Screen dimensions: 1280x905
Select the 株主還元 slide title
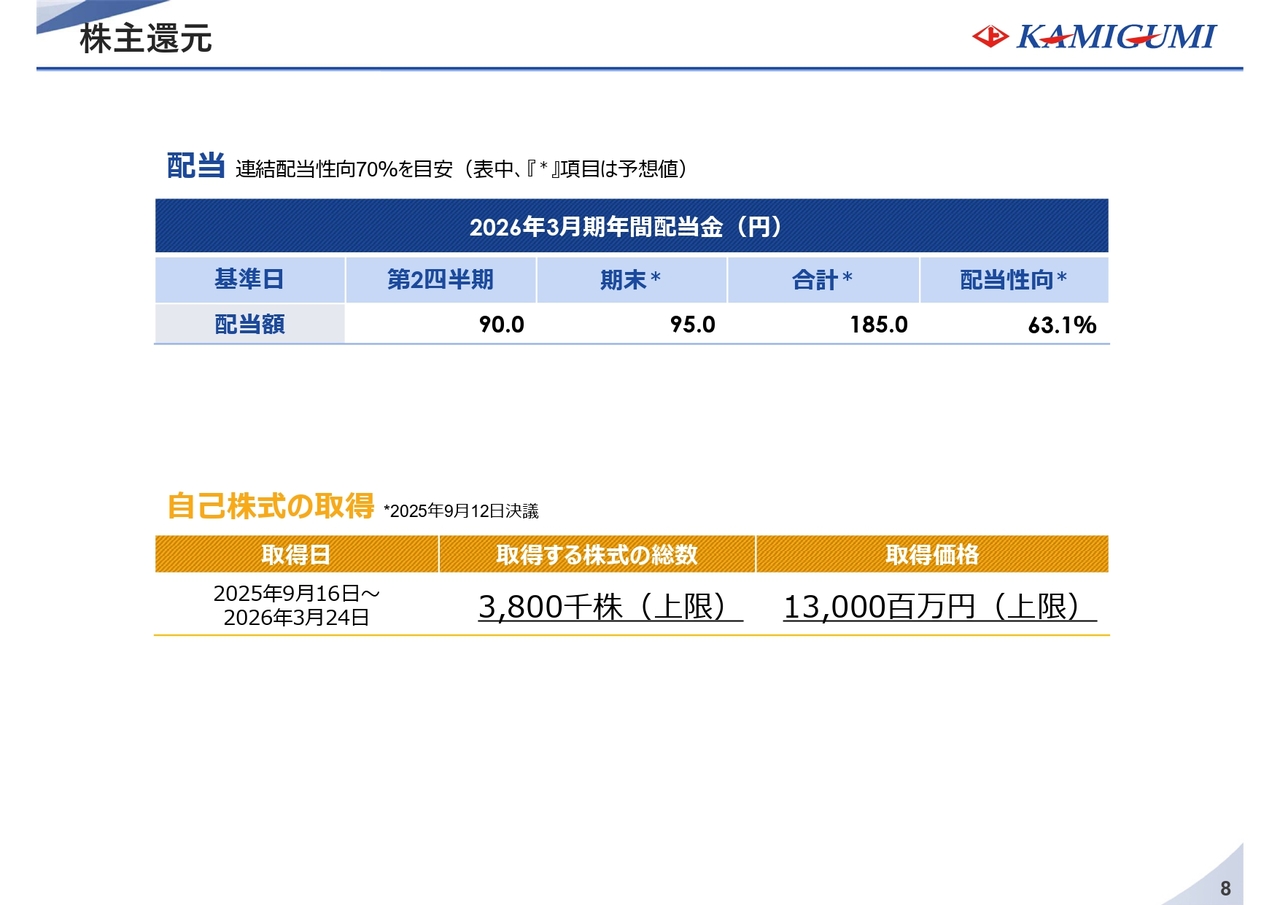146,40
